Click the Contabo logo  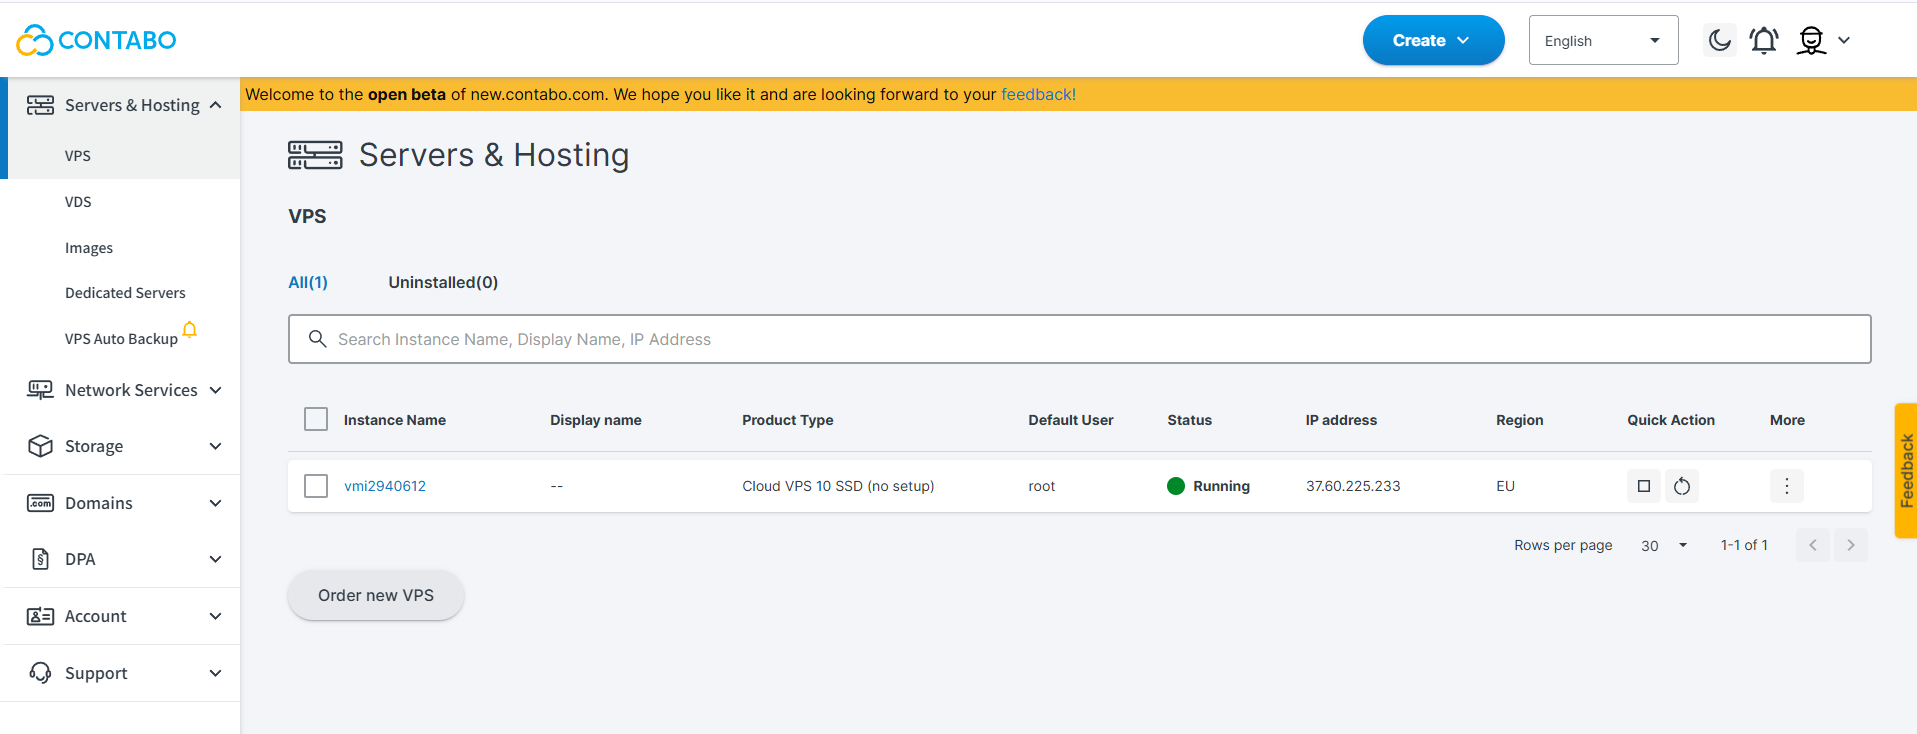(96, 40)
